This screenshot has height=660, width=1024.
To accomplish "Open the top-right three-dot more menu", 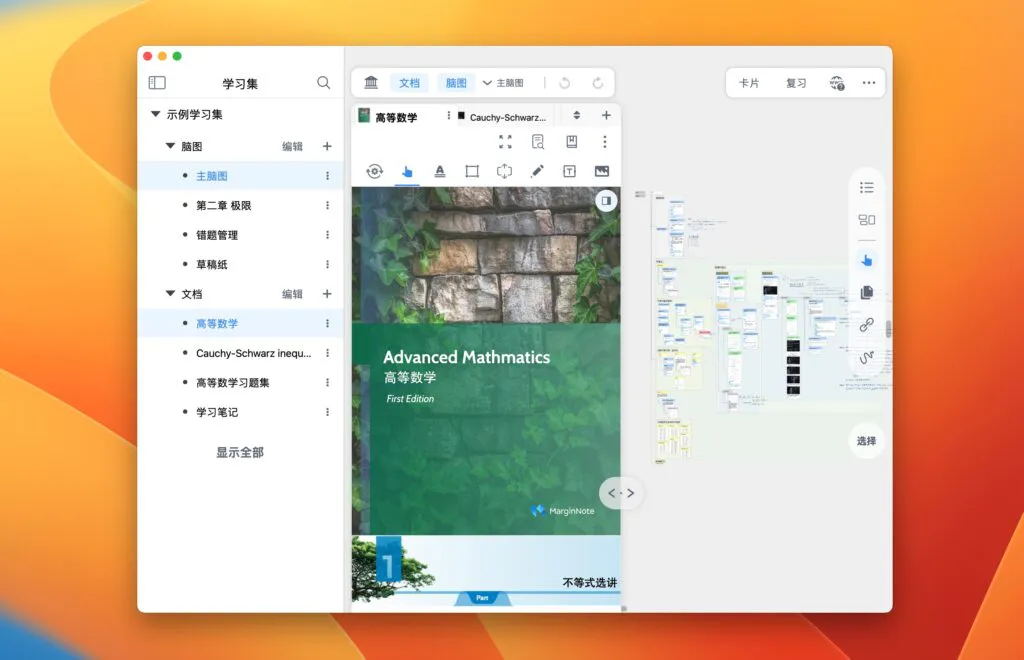I will coord(869,83).
